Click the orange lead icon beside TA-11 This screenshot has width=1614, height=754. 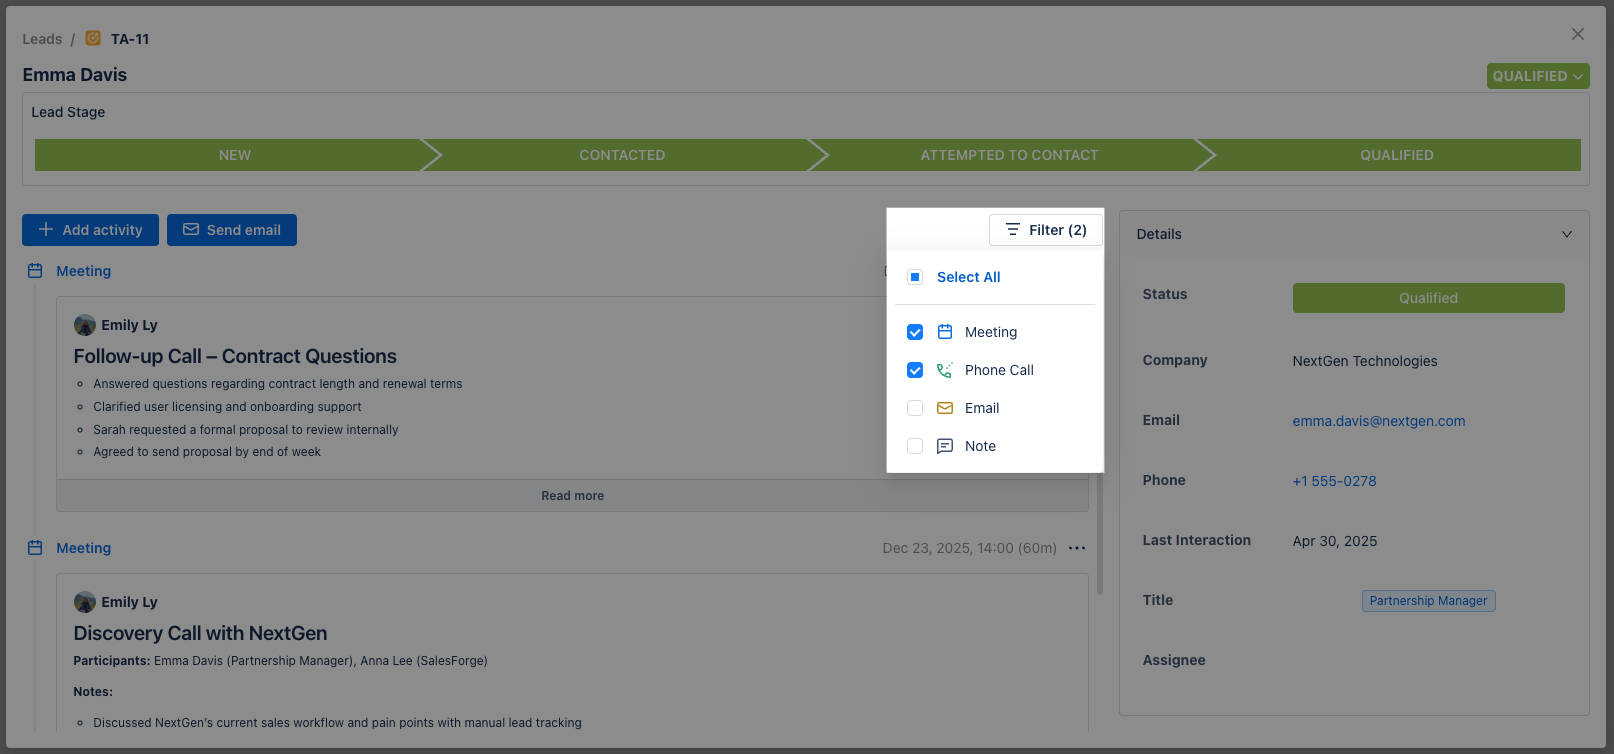[93, 38]
